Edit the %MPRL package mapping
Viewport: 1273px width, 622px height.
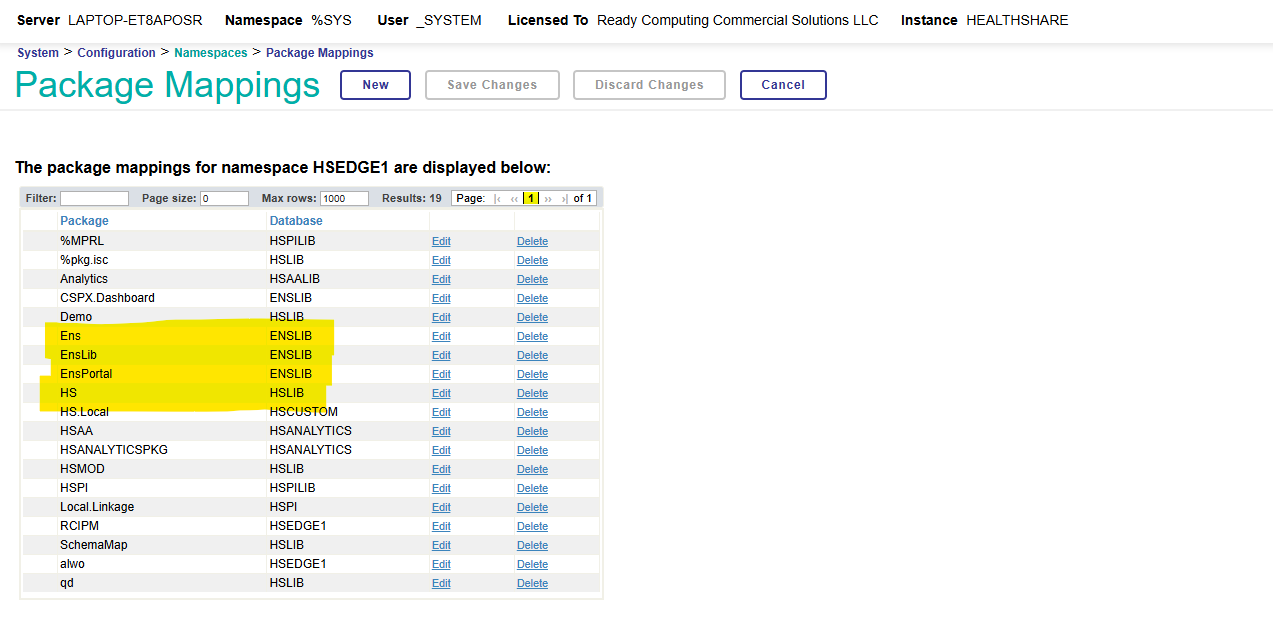click(x=441, y=241)
